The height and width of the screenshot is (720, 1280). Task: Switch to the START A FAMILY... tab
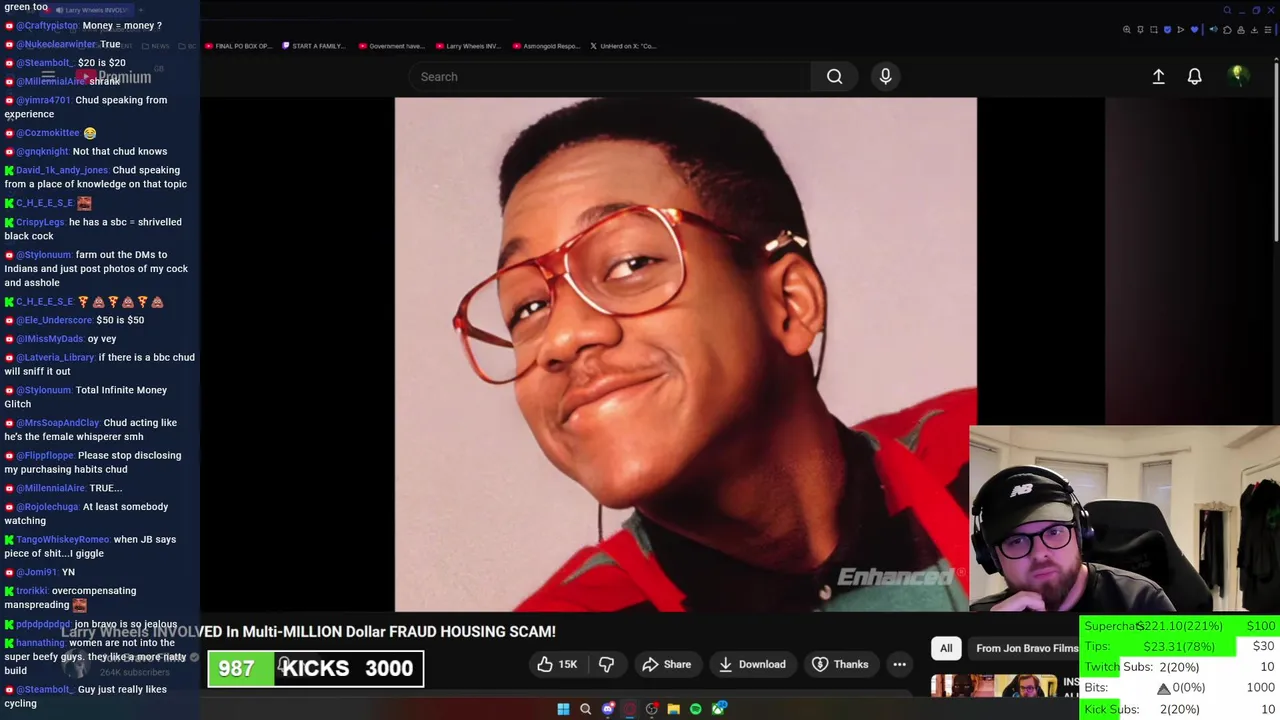click(314, 46)
